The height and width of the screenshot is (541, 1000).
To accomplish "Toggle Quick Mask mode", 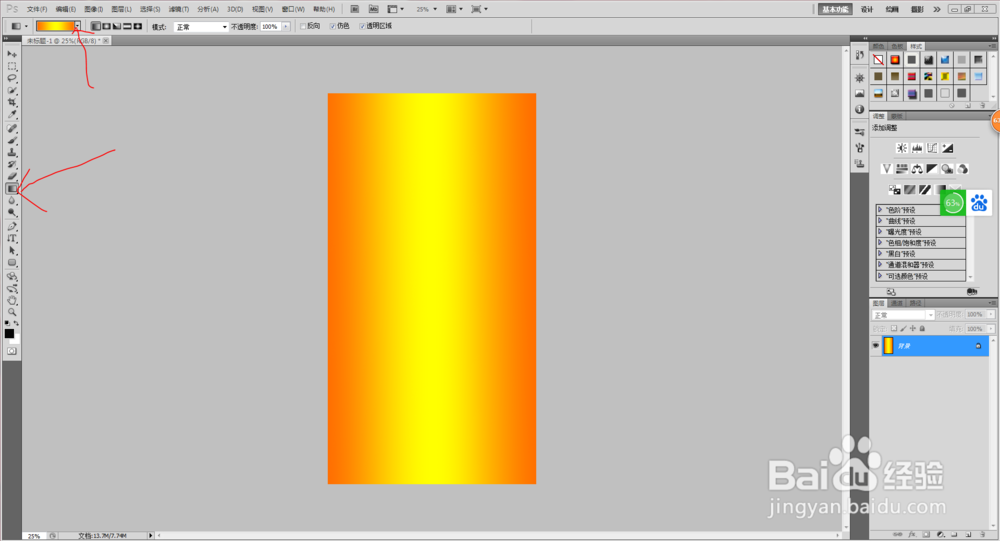I will 11,352.
